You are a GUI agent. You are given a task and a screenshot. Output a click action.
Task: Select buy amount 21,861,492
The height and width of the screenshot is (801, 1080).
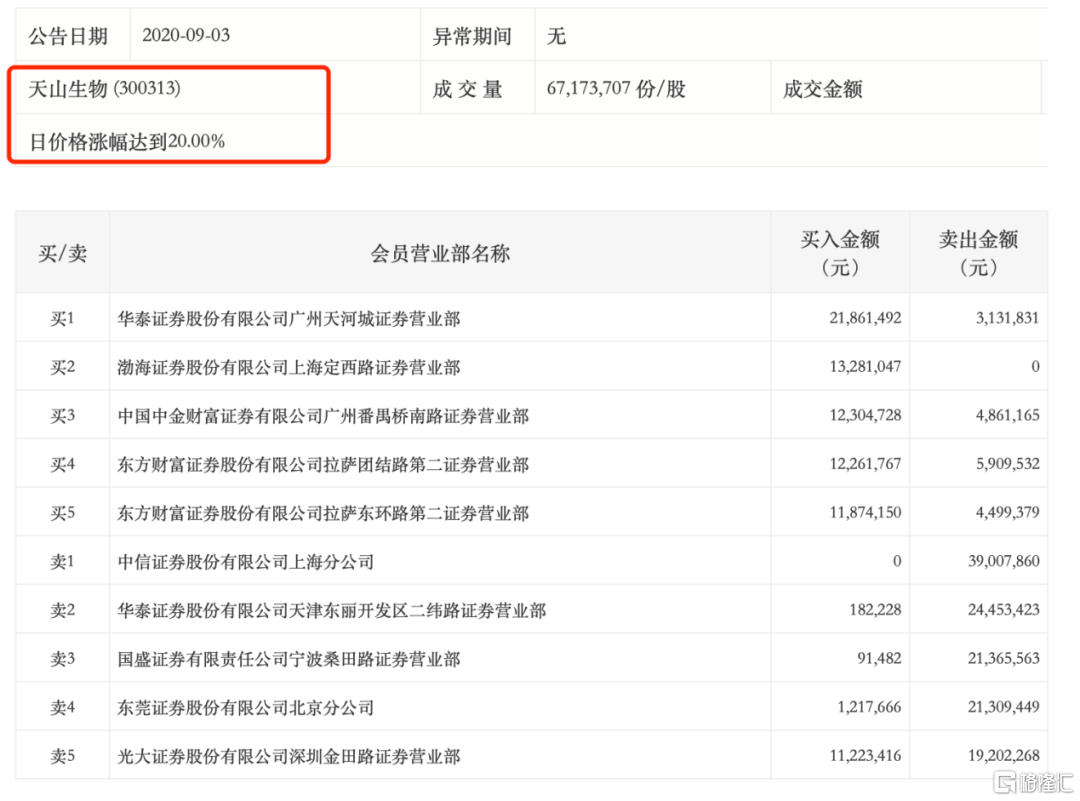point(865,318)
